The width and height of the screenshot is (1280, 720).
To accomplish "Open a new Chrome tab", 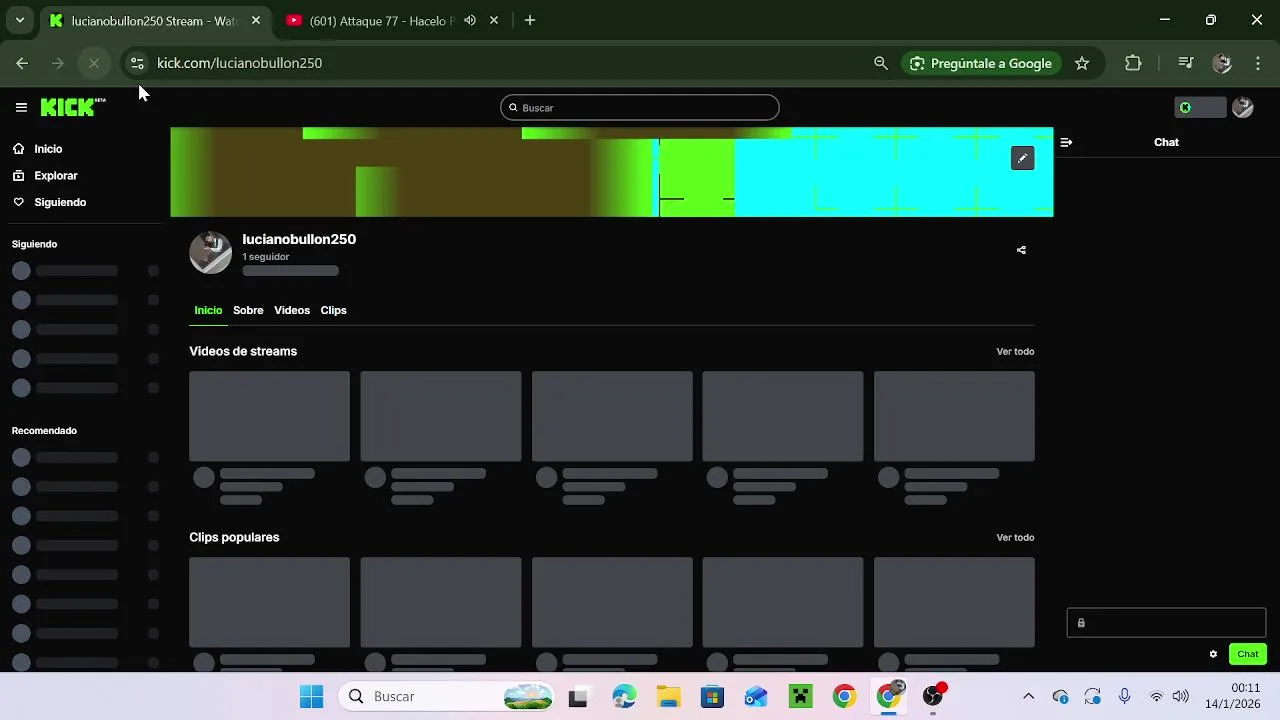I will pyautogui.click(x=530, y=20).
